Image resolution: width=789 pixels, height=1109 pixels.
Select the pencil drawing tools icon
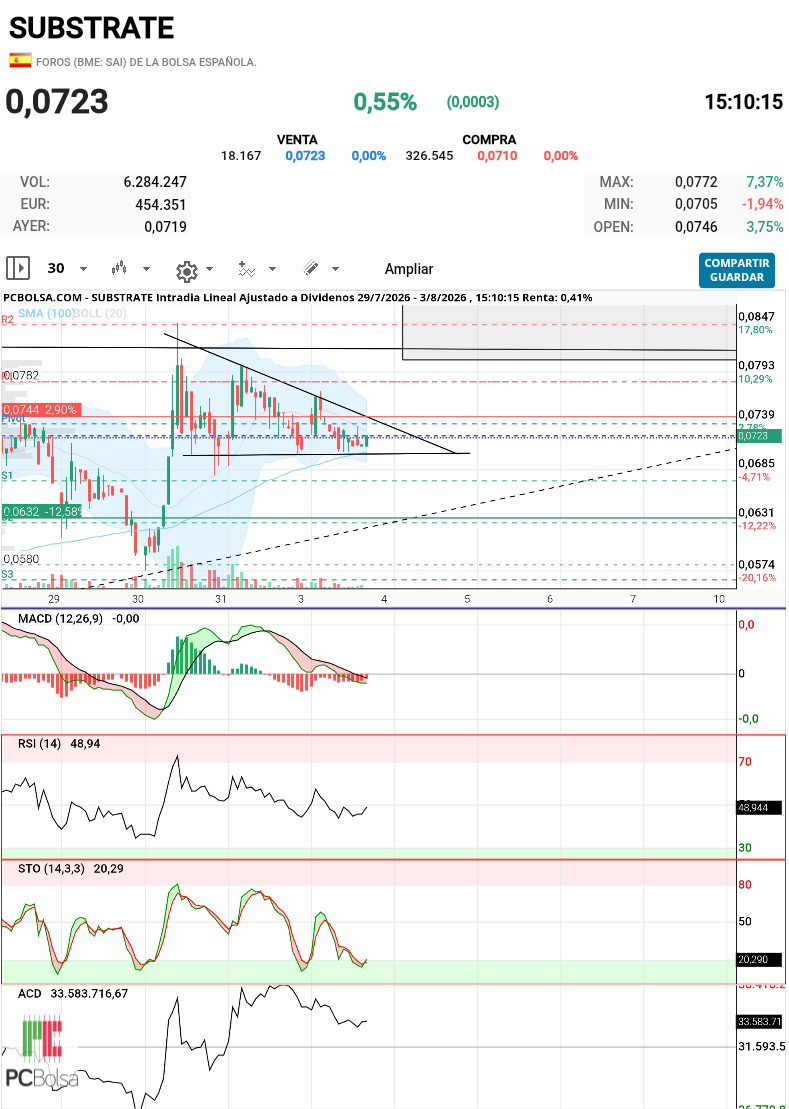click(x=310, y=268)
